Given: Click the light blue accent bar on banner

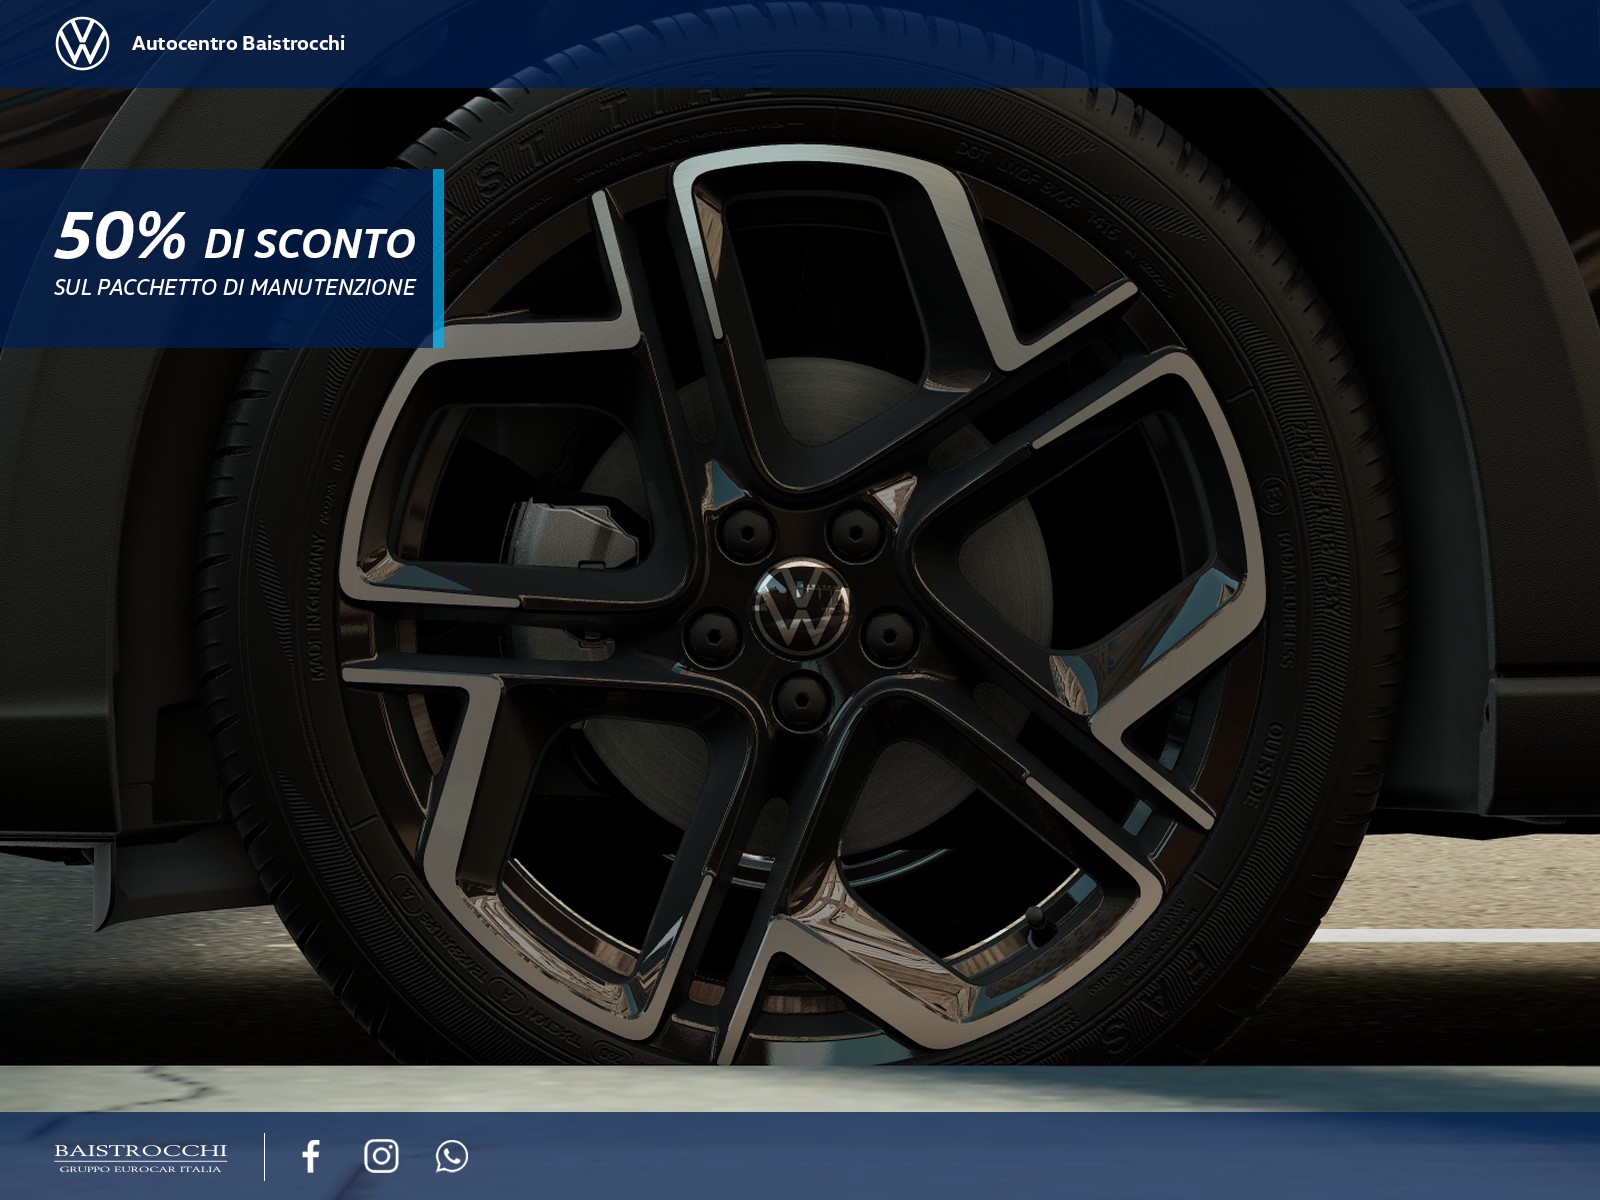Looking at the screenshot, I should point(438,259).
